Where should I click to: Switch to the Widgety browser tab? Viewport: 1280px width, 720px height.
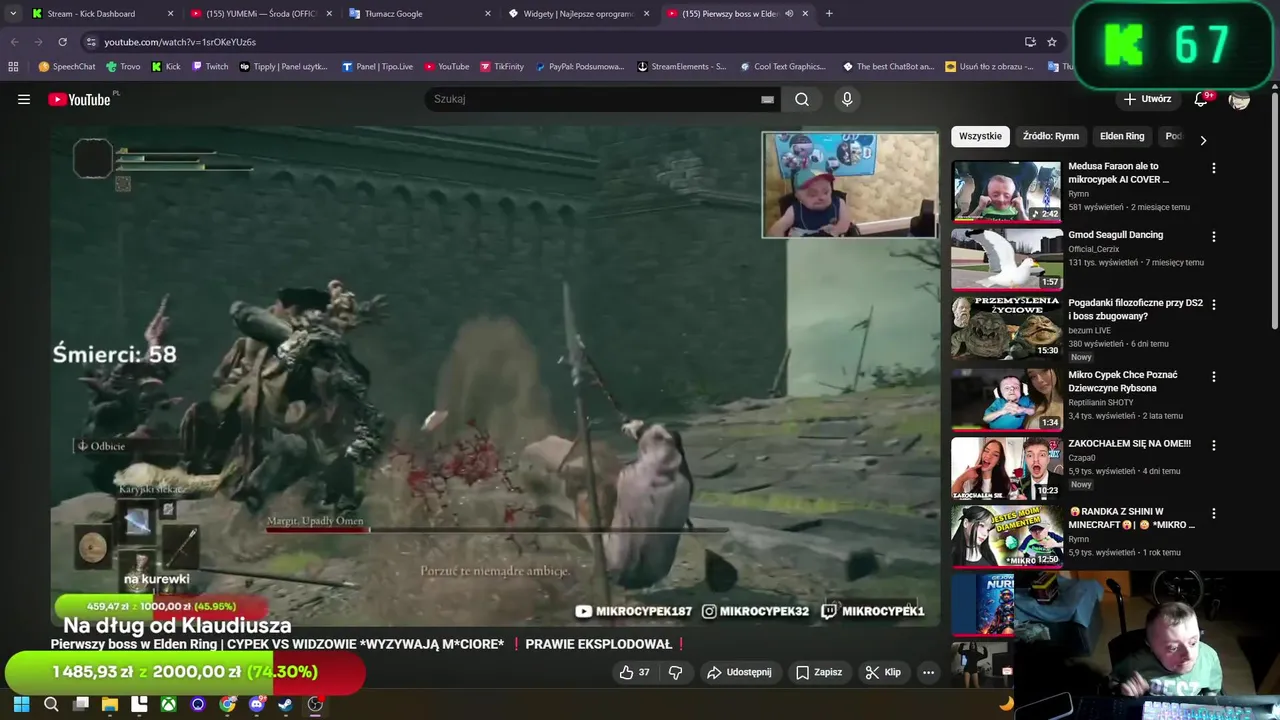579,13
